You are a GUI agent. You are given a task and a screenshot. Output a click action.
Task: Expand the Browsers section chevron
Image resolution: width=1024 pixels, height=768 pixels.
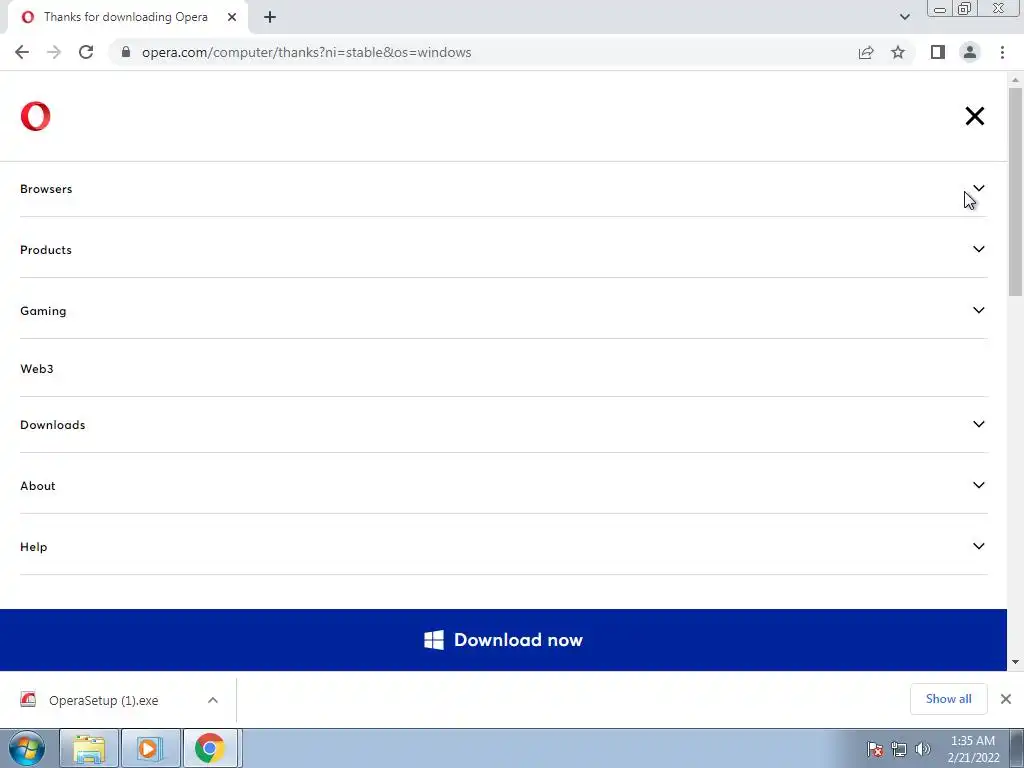point(978,188)
